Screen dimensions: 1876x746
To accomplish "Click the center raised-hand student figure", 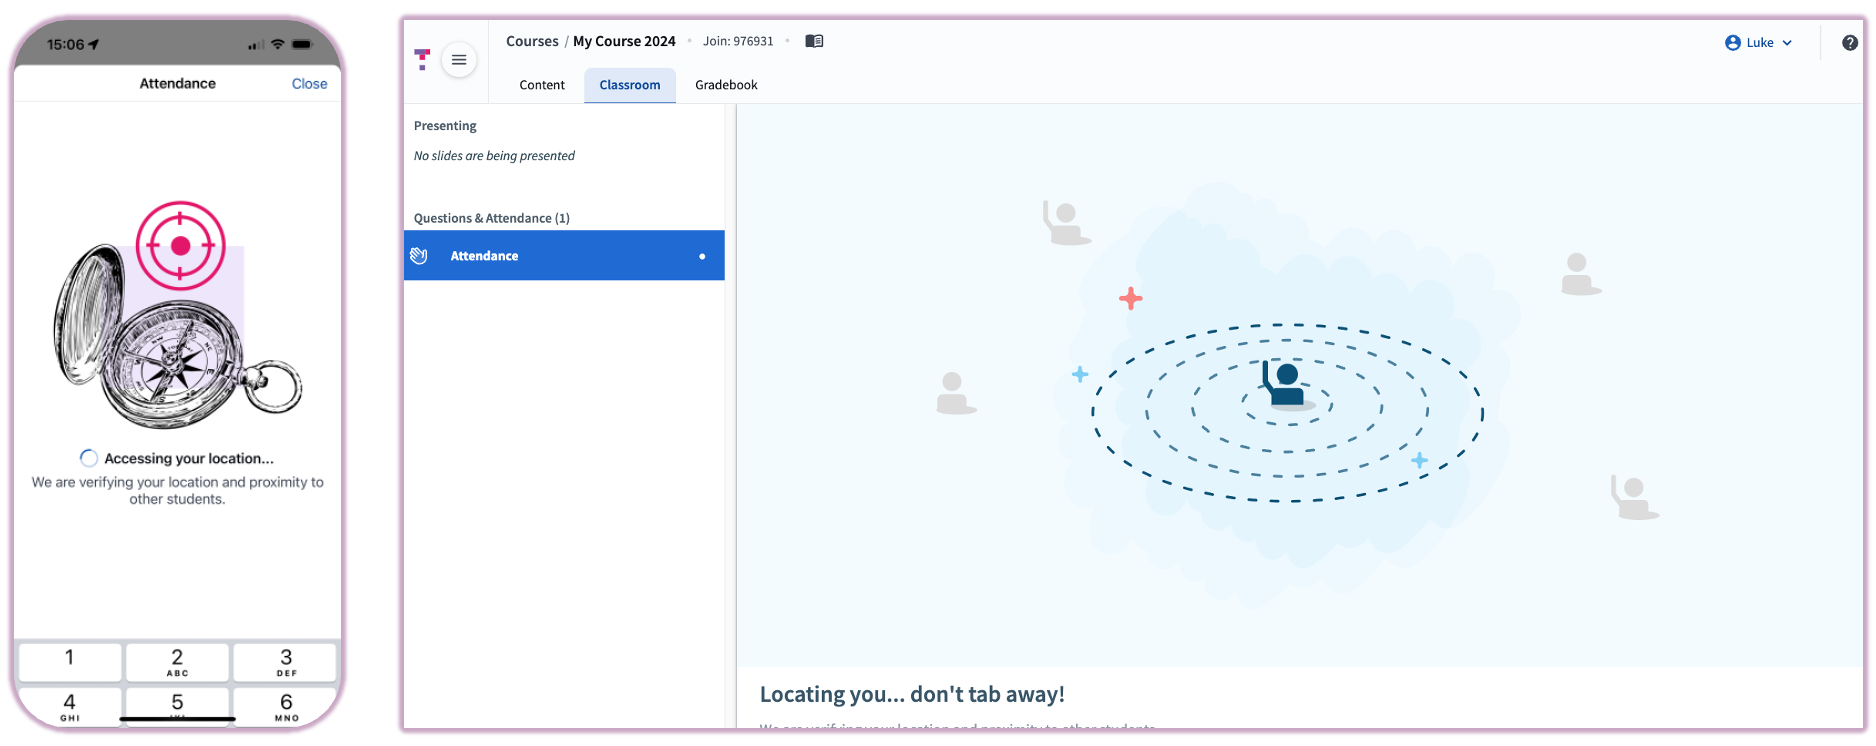I will pyautogui.click(x=1284, y=384).
